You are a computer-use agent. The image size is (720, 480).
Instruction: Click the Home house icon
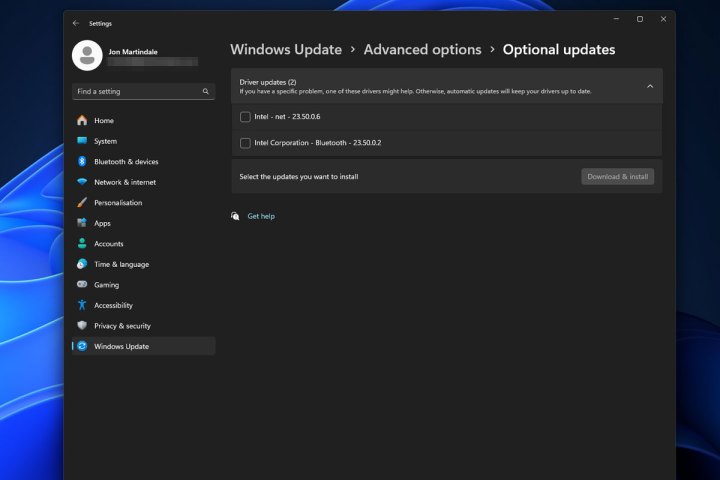tap(82, 120)
